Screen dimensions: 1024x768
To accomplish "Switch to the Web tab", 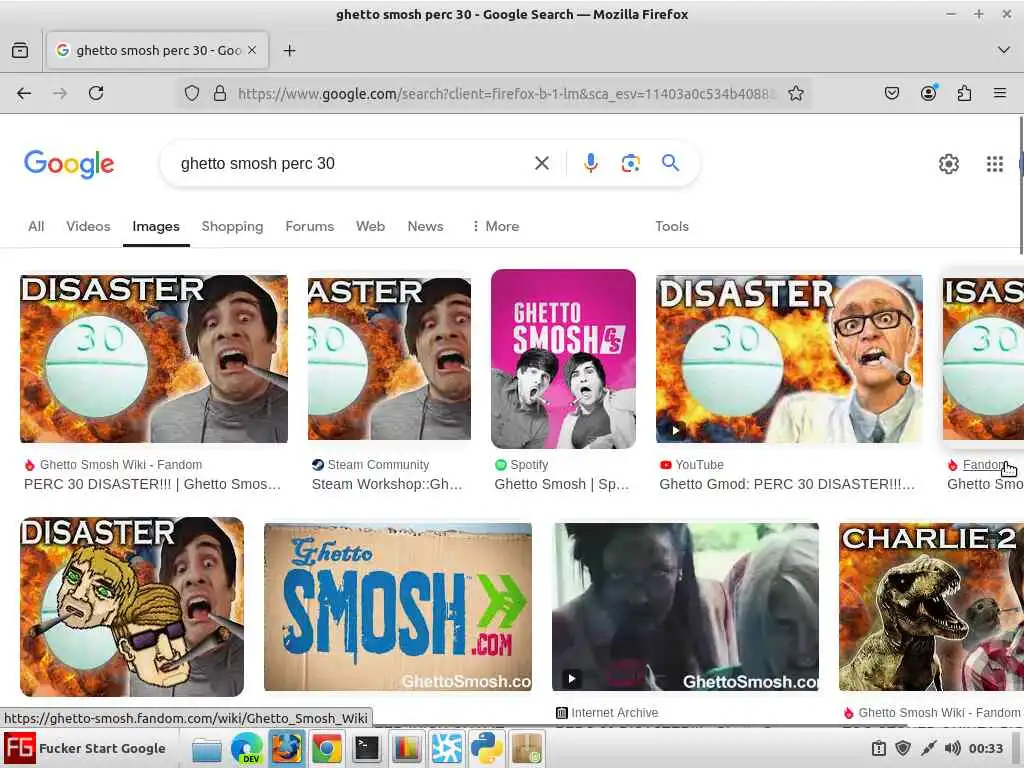I will click(370, 227).
